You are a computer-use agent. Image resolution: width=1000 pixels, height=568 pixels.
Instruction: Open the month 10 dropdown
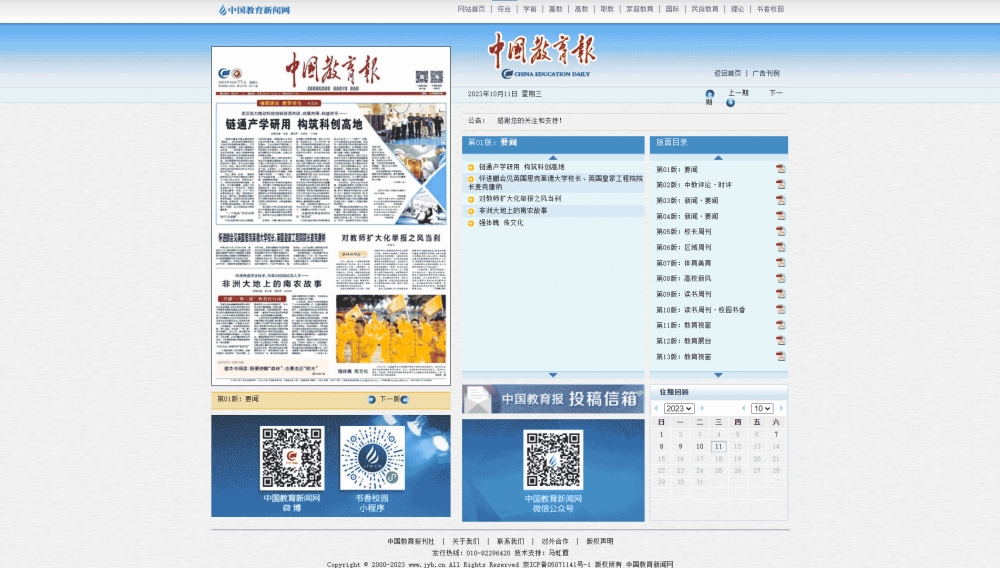(x=761, y=408)
